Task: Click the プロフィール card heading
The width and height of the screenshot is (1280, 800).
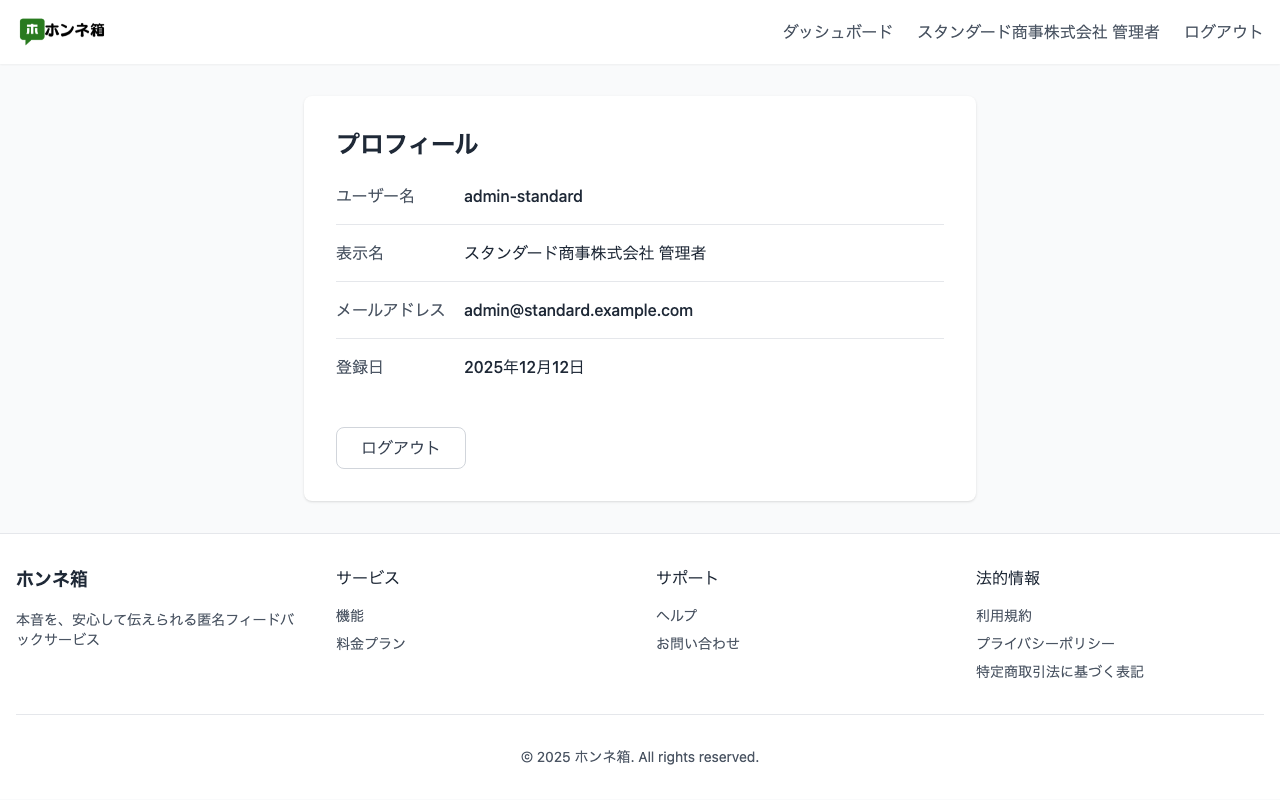Action: coord(407,144)
